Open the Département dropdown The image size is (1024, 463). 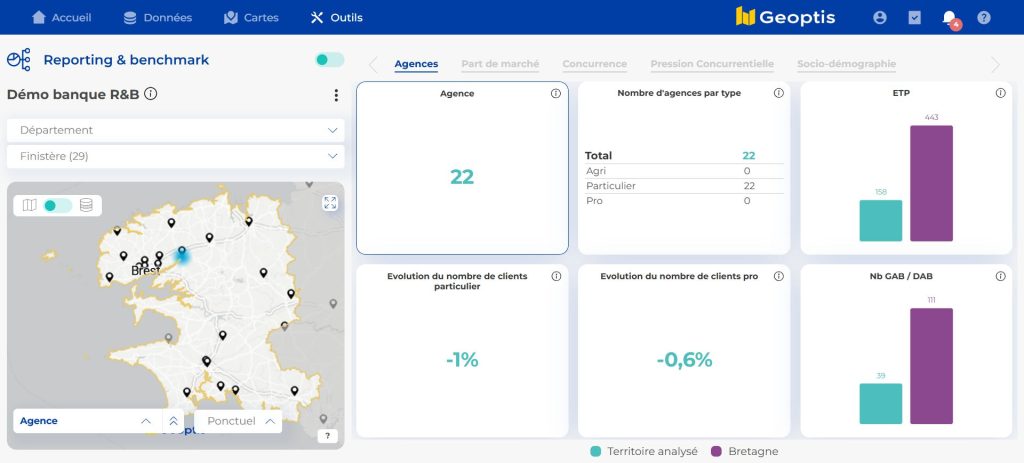[x=176, y=130]
